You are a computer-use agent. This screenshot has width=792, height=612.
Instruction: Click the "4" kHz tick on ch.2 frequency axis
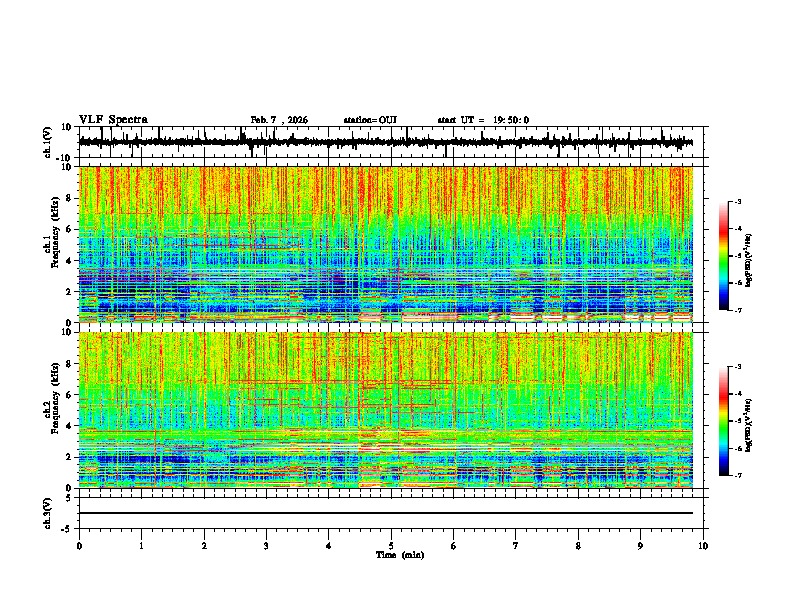[x=70, y=426]
